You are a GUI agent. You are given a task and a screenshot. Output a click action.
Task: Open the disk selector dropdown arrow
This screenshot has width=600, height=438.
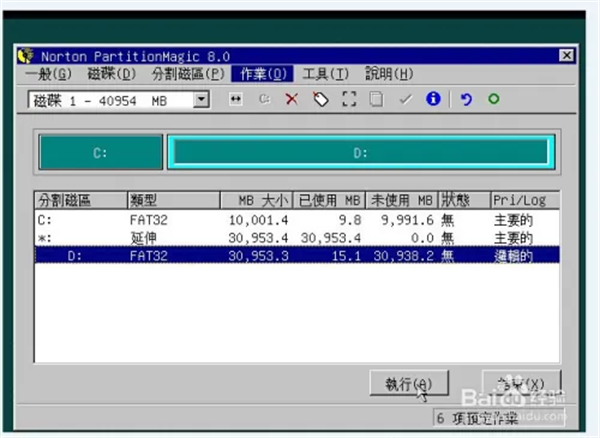[x=201, y=100]
